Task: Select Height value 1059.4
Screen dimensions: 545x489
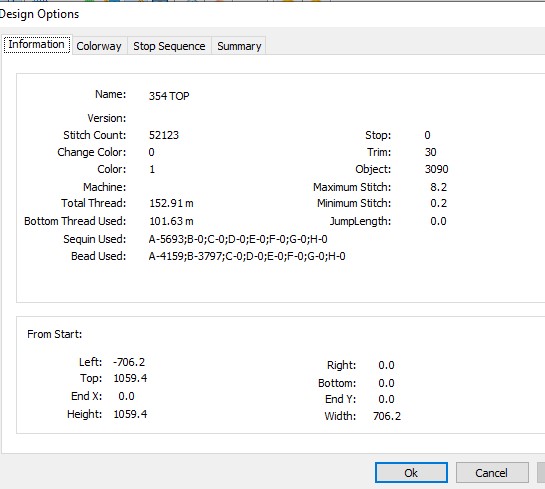Action: tap(130, 414)
